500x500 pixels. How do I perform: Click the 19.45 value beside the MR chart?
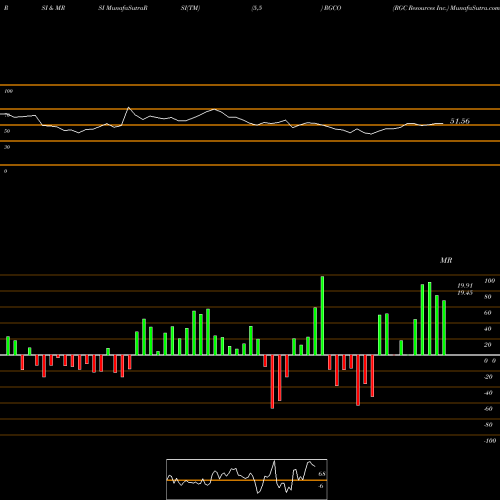(x=465, y=293)
